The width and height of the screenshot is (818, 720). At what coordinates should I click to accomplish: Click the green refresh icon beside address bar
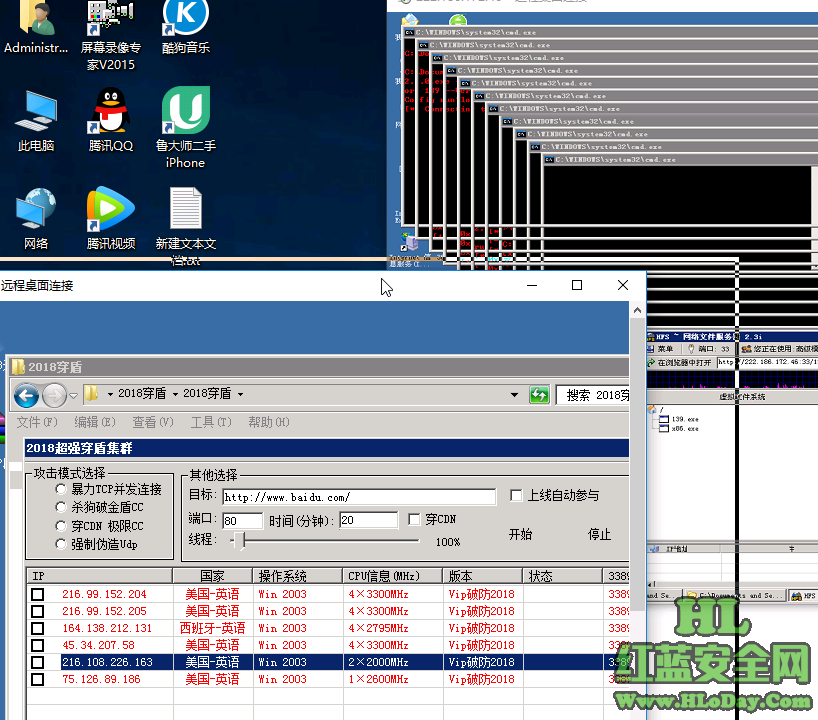(x=539, y=395)
